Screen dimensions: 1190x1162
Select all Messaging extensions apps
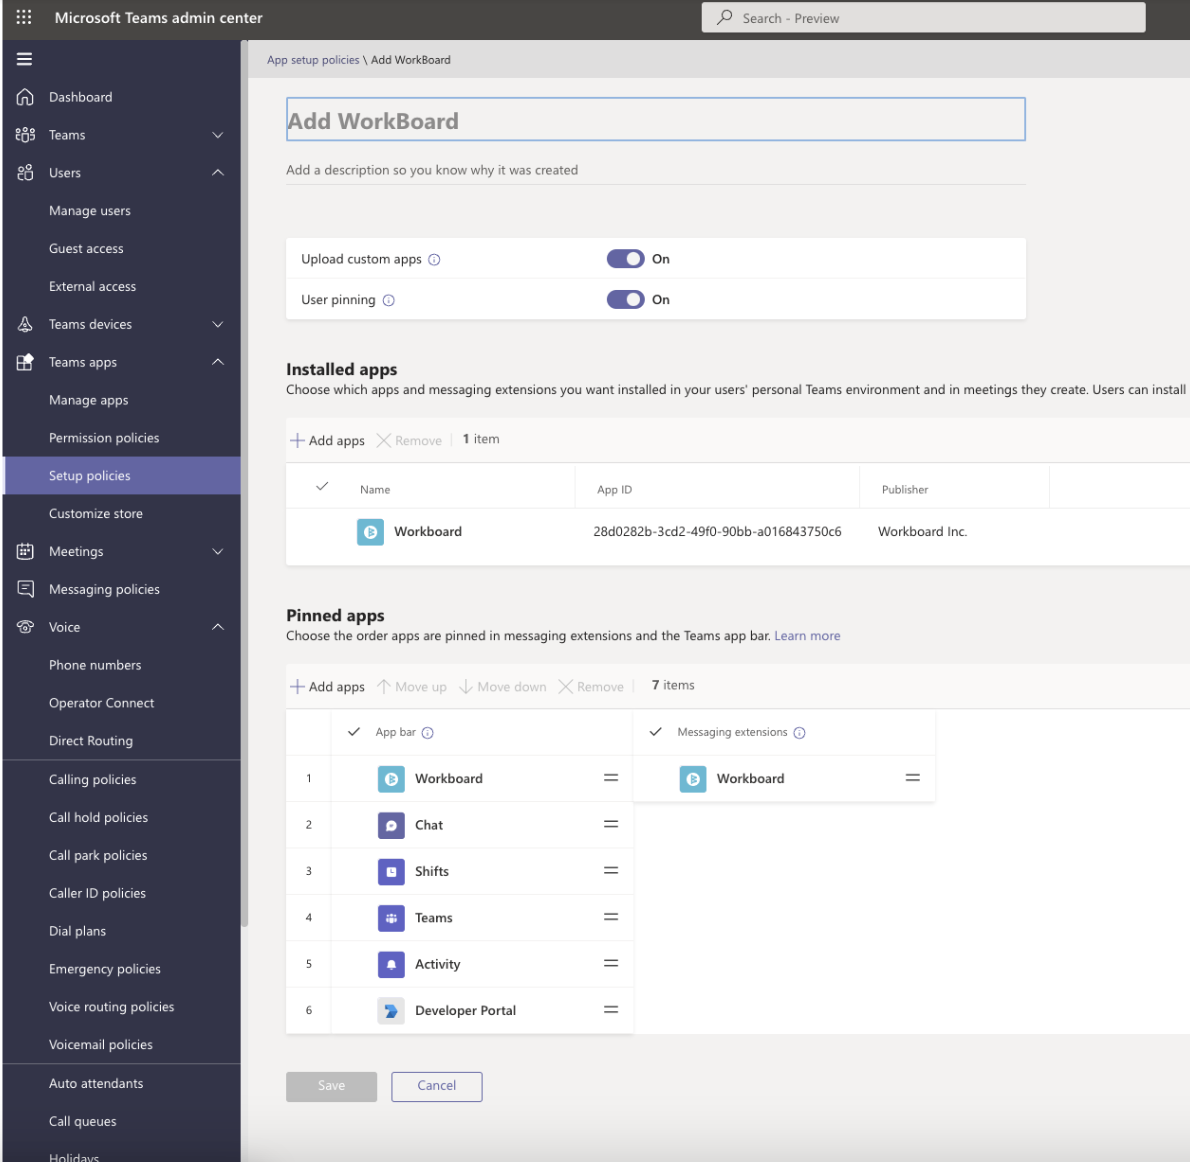point(656,732)
